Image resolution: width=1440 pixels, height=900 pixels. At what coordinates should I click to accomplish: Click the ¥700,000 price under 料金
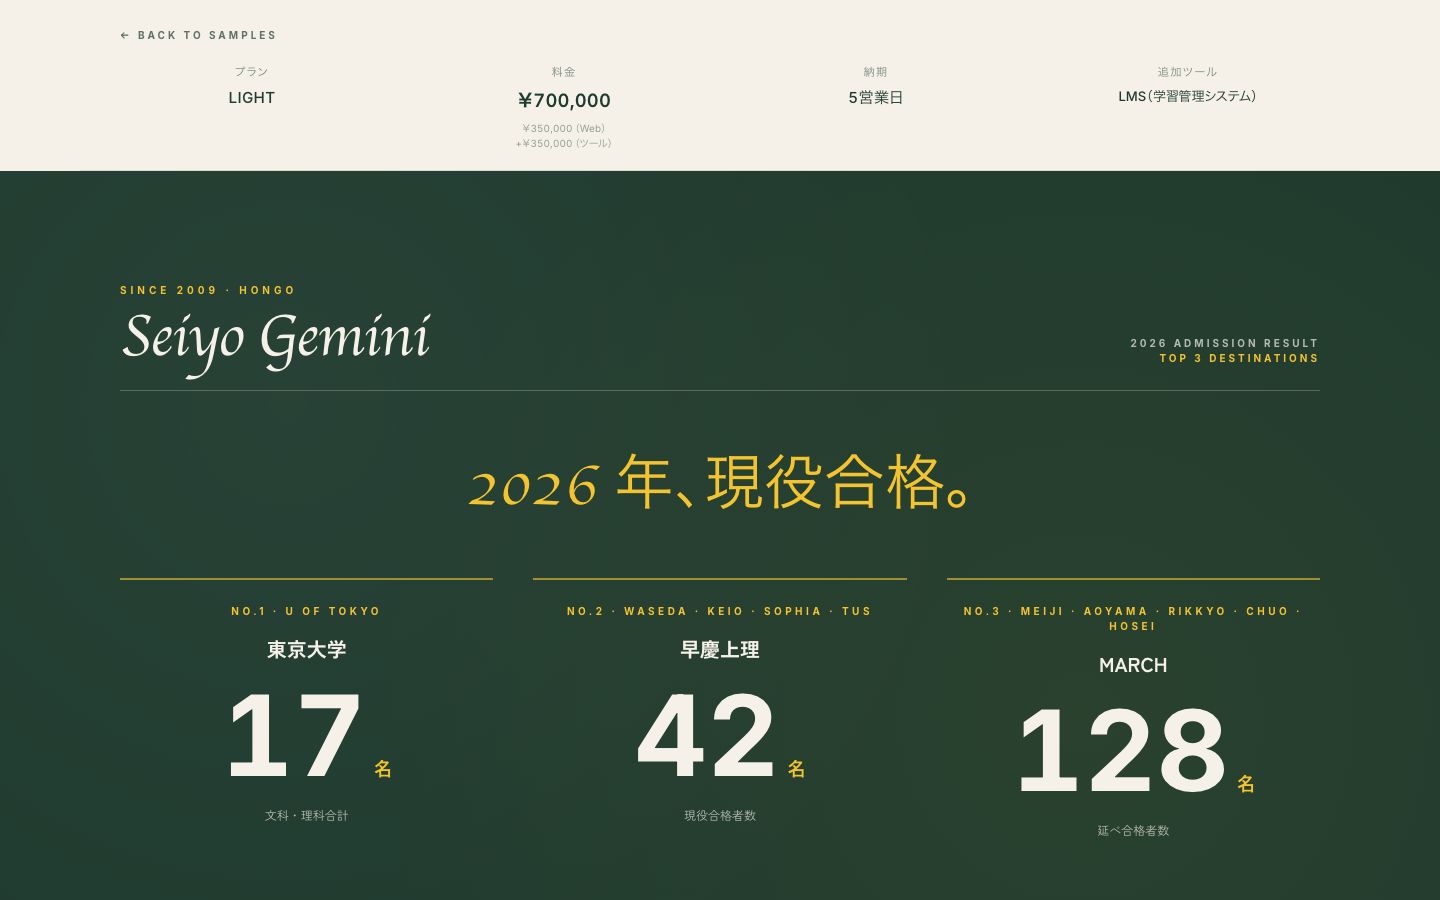point(564,100)
